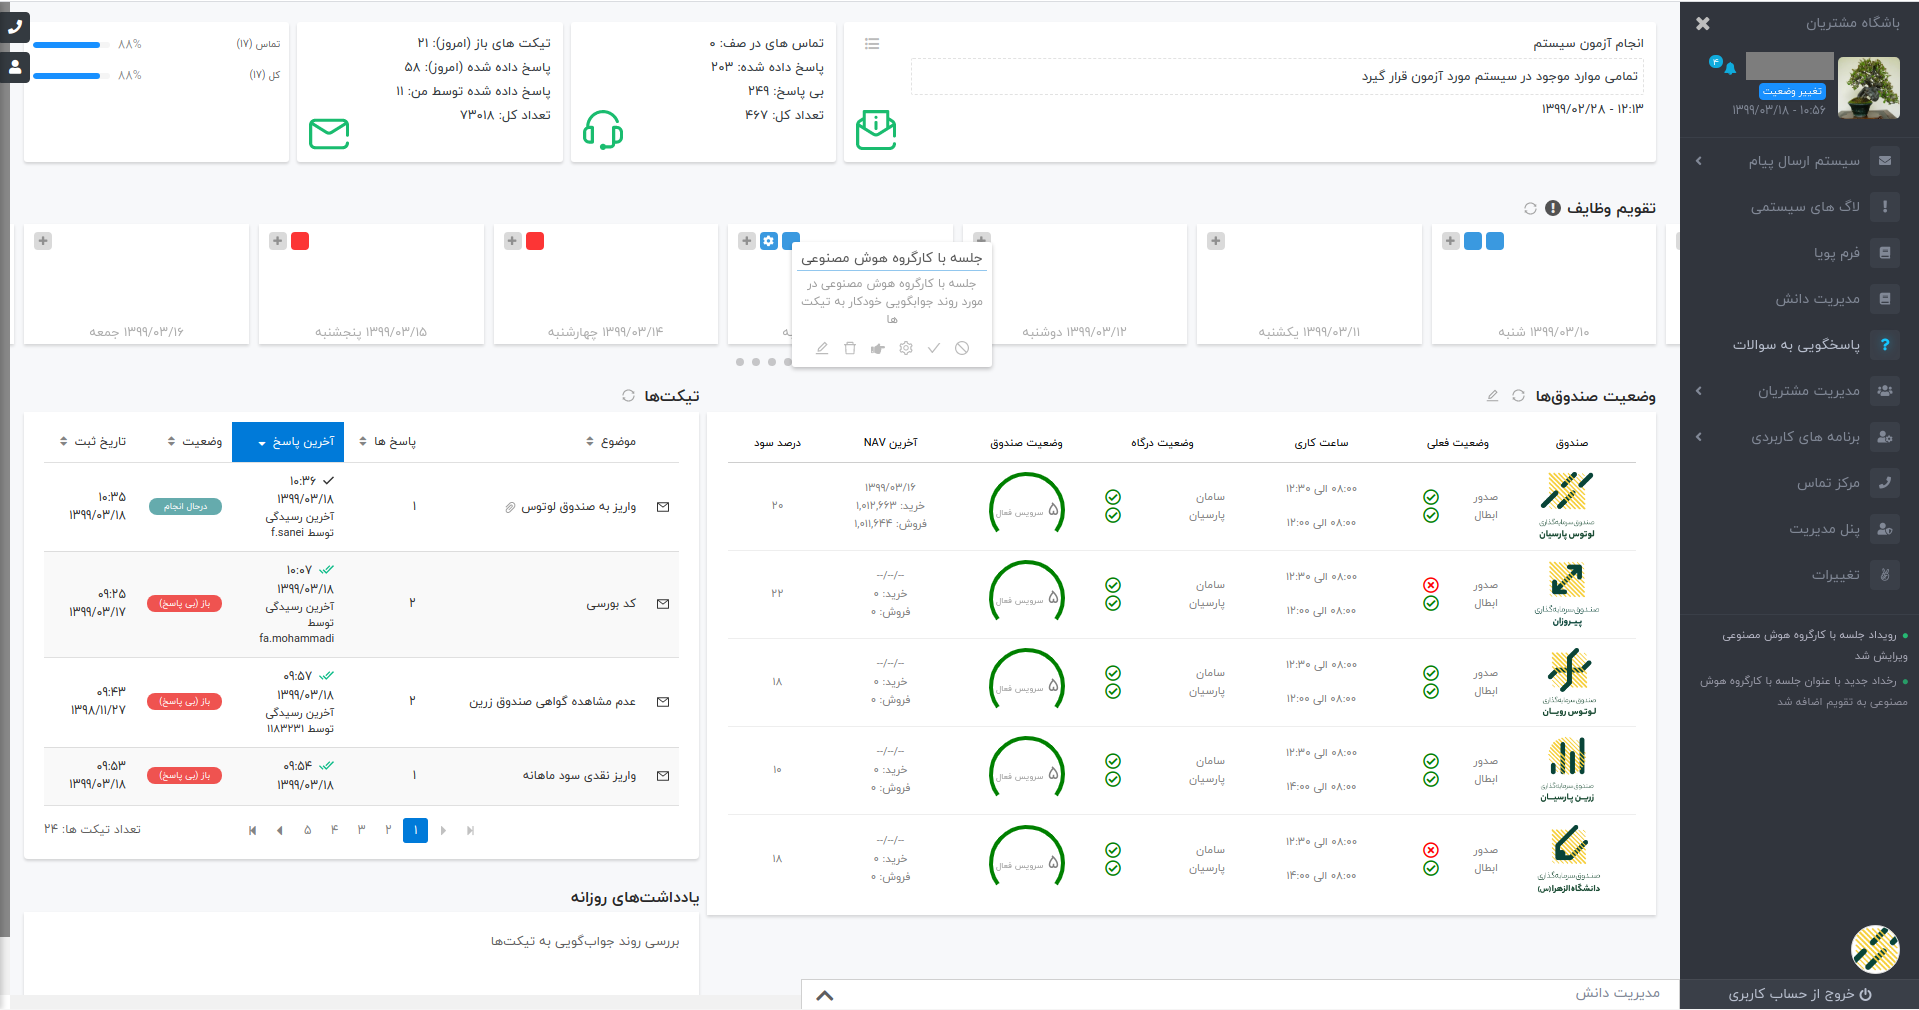The height and width of the screenshot is (1010, 1919).
Task: Click the paperclip on the واریز به صندوق لوتوس ticket
Action: point(510,507)
